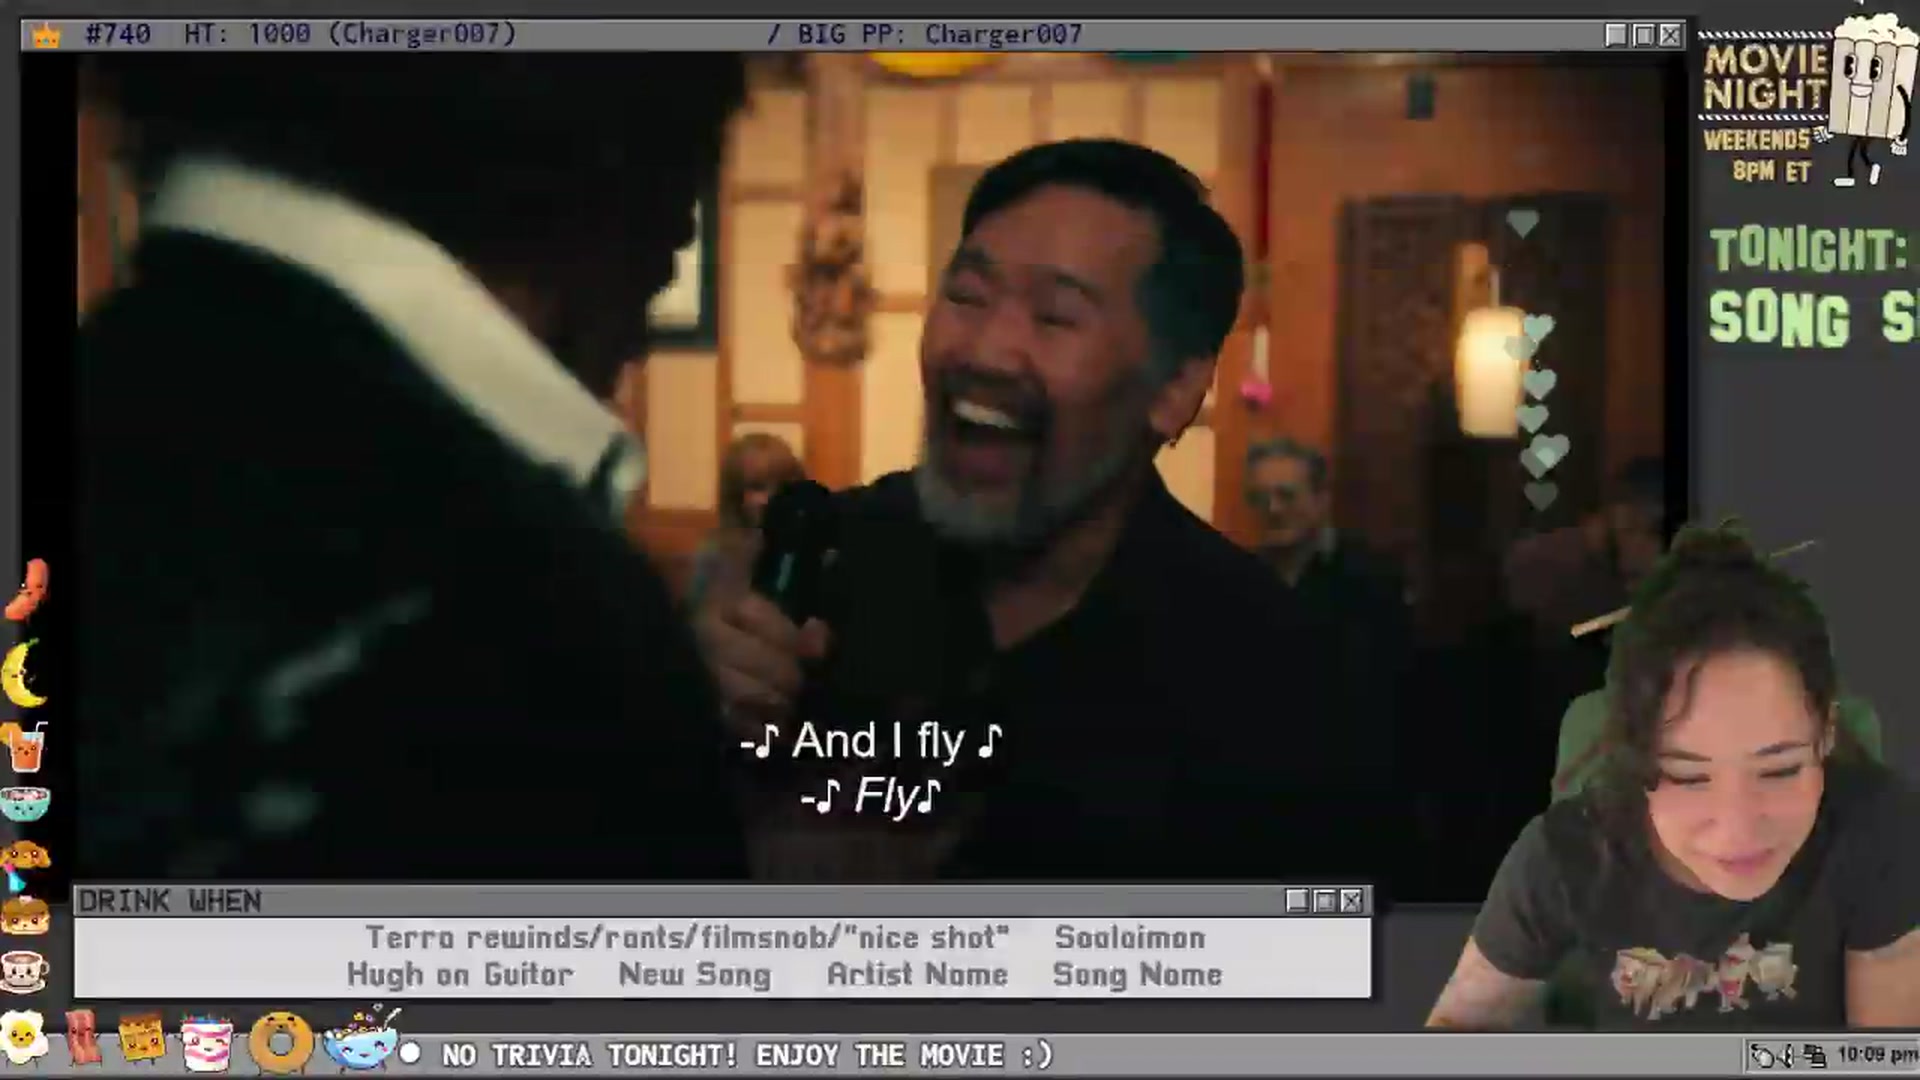
Task: Click the '#740' counter in the title bar
Action: pos(118,35)
